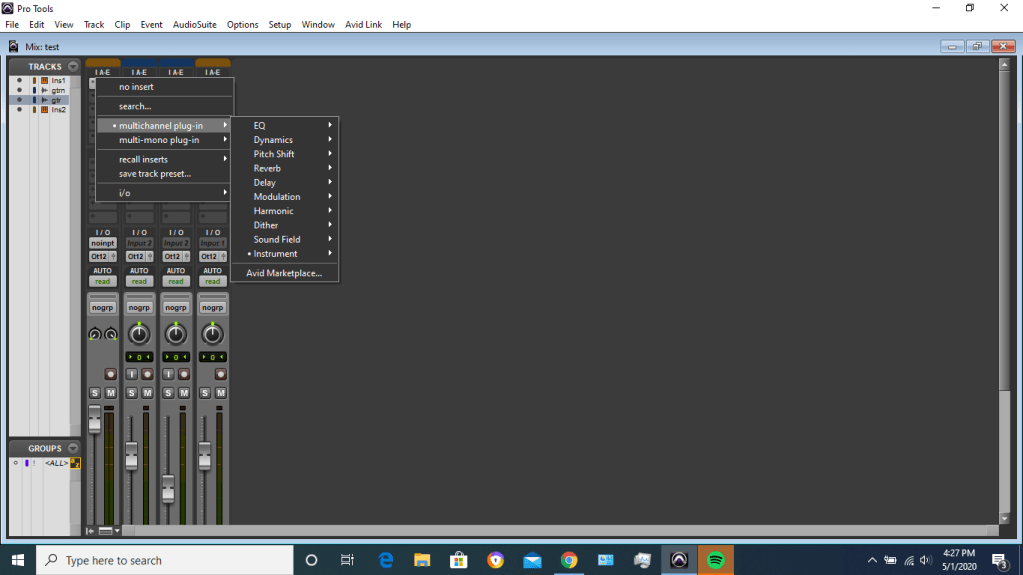This screenshot has width=1023, height=575.
Task: Open Google Chrome from the taskbar
Action: (569, 560)
